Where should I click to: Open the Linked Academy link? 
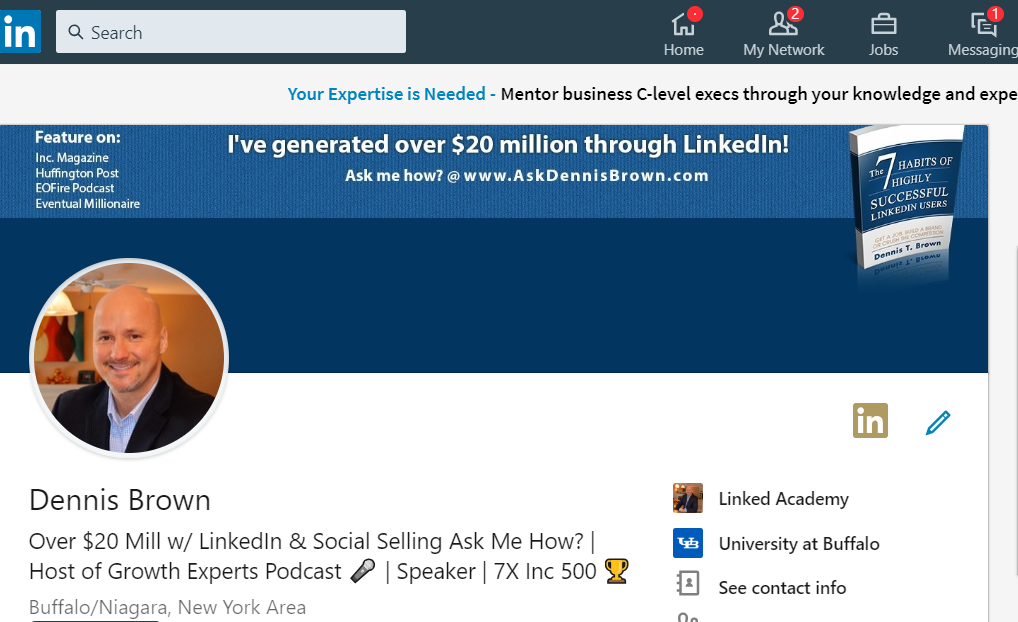pos(784,499)
